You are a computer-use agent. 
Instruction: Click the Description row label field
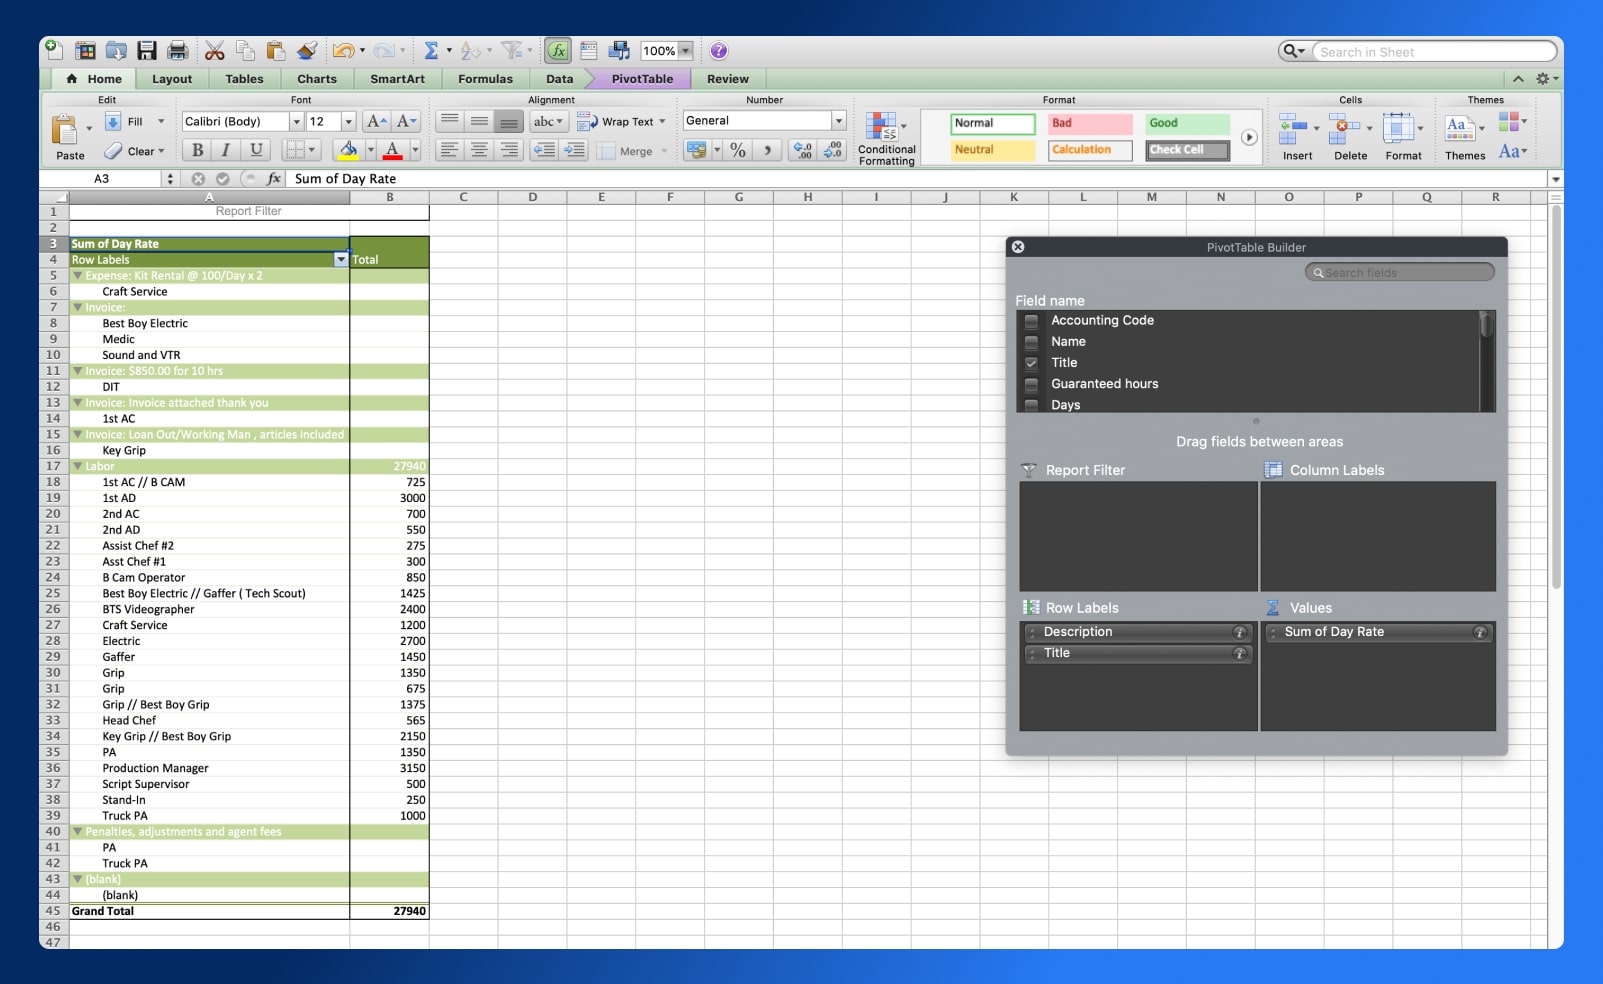tap(1138, 632)
